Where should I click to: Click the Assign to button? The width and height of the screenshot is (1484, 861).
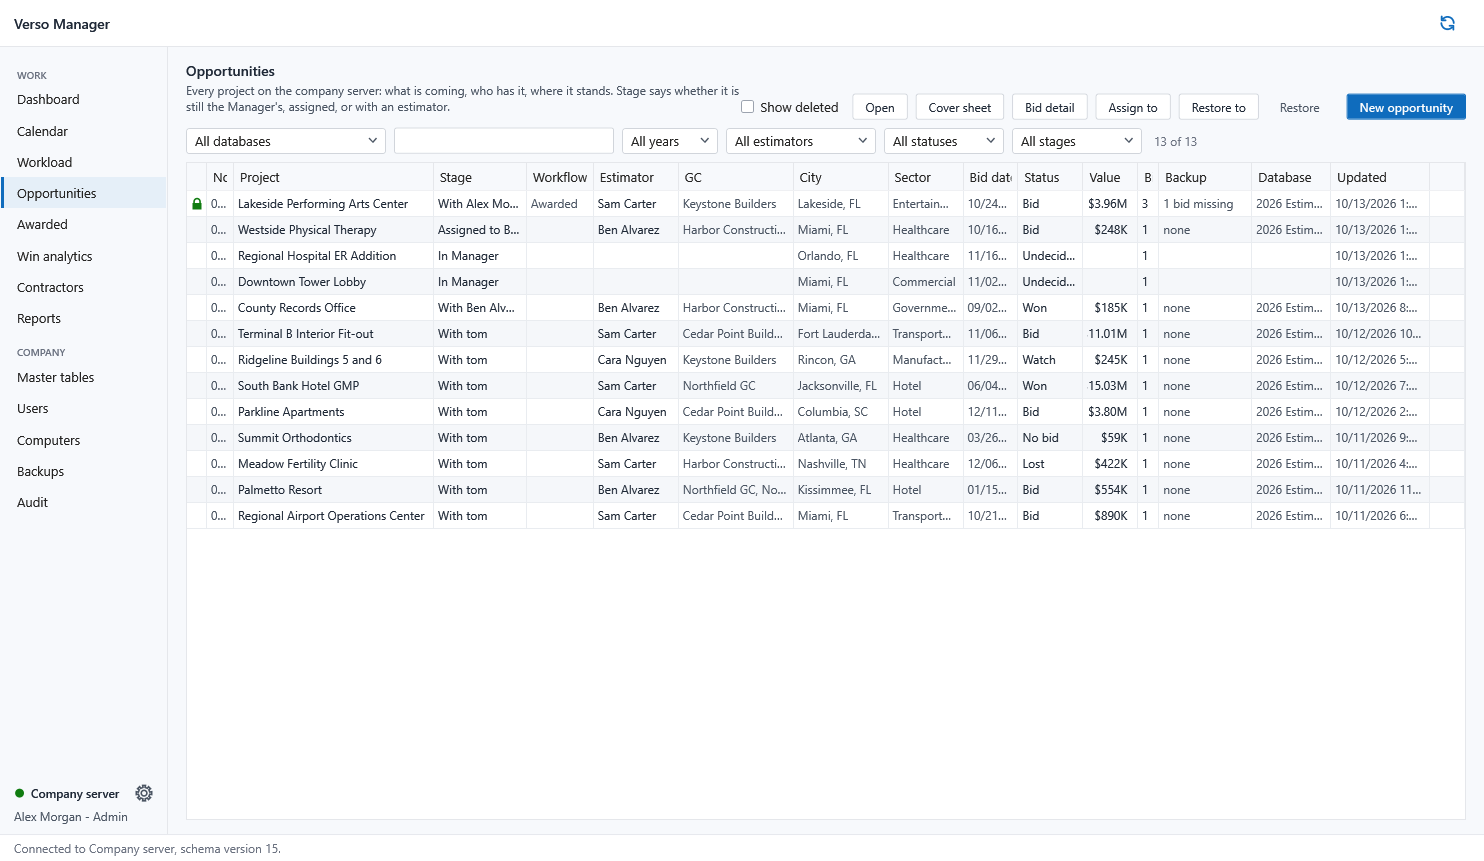point(1133,107)
